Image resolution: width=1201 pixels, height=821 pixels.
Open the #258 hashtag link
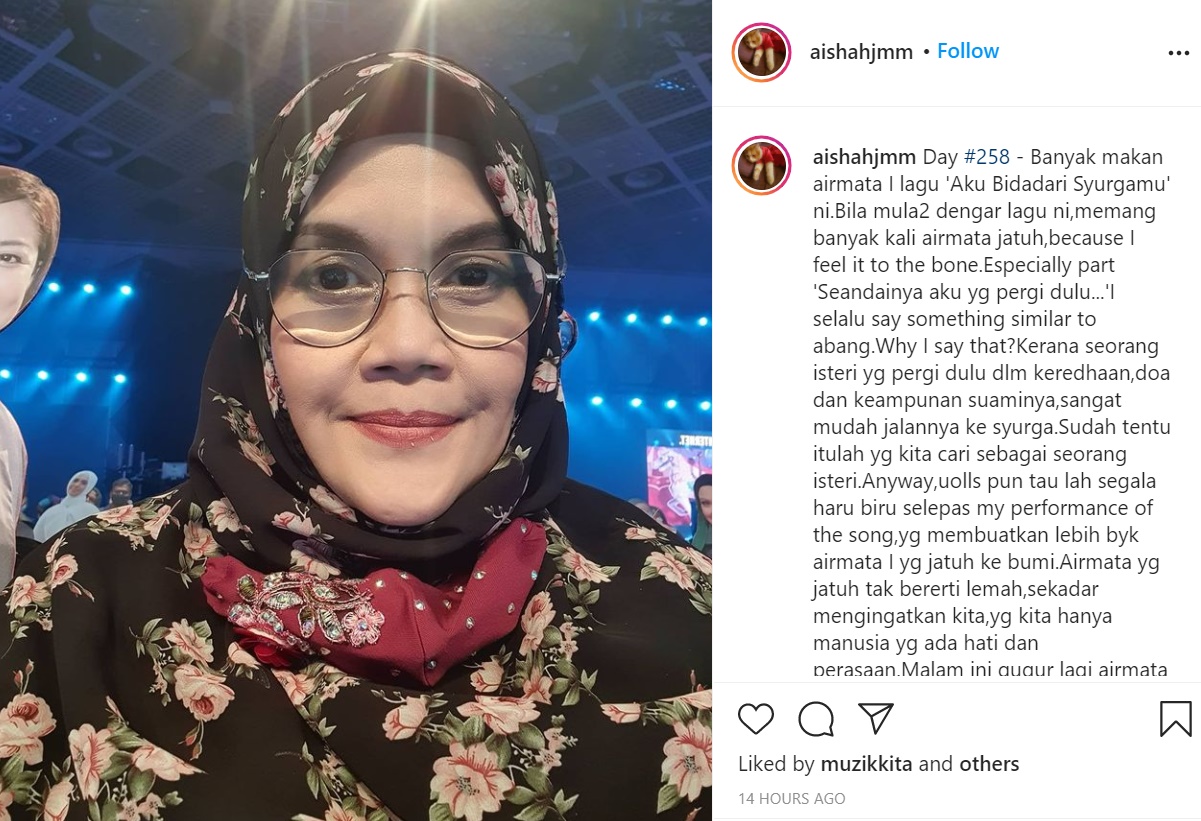pyautogui.click(x=986, y=157)
